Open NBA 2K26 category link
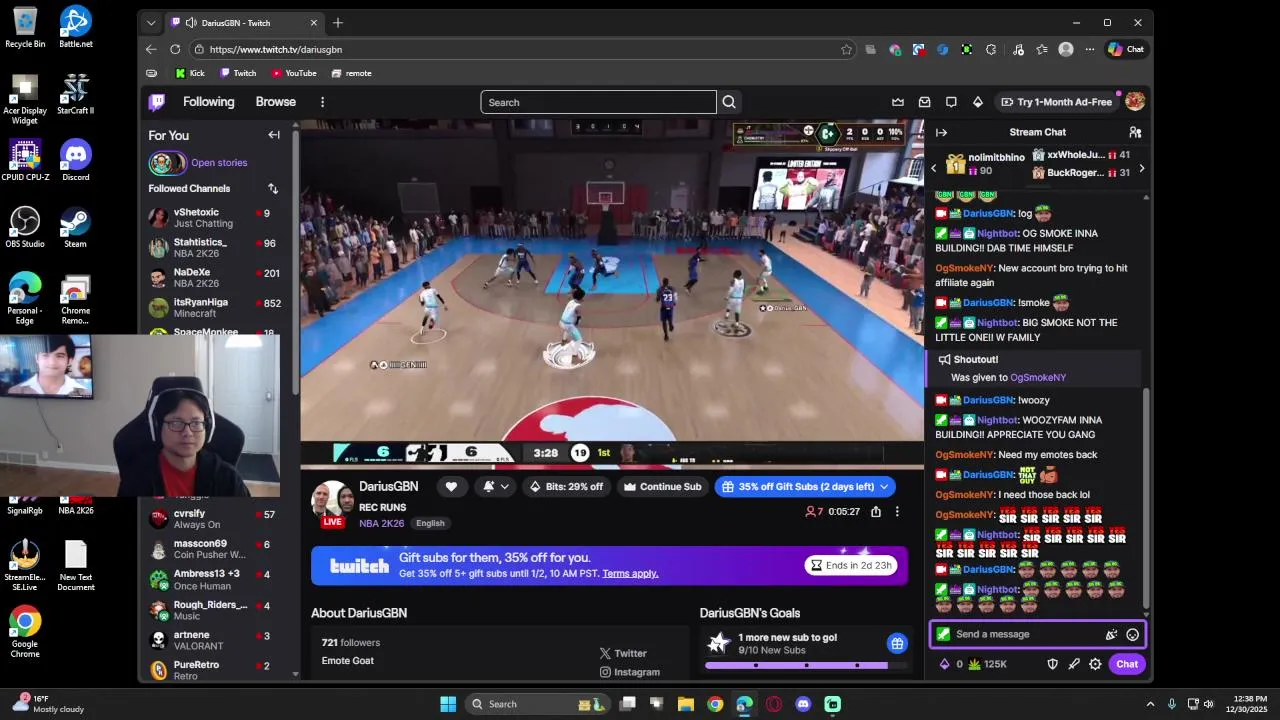 coord(382,523)
